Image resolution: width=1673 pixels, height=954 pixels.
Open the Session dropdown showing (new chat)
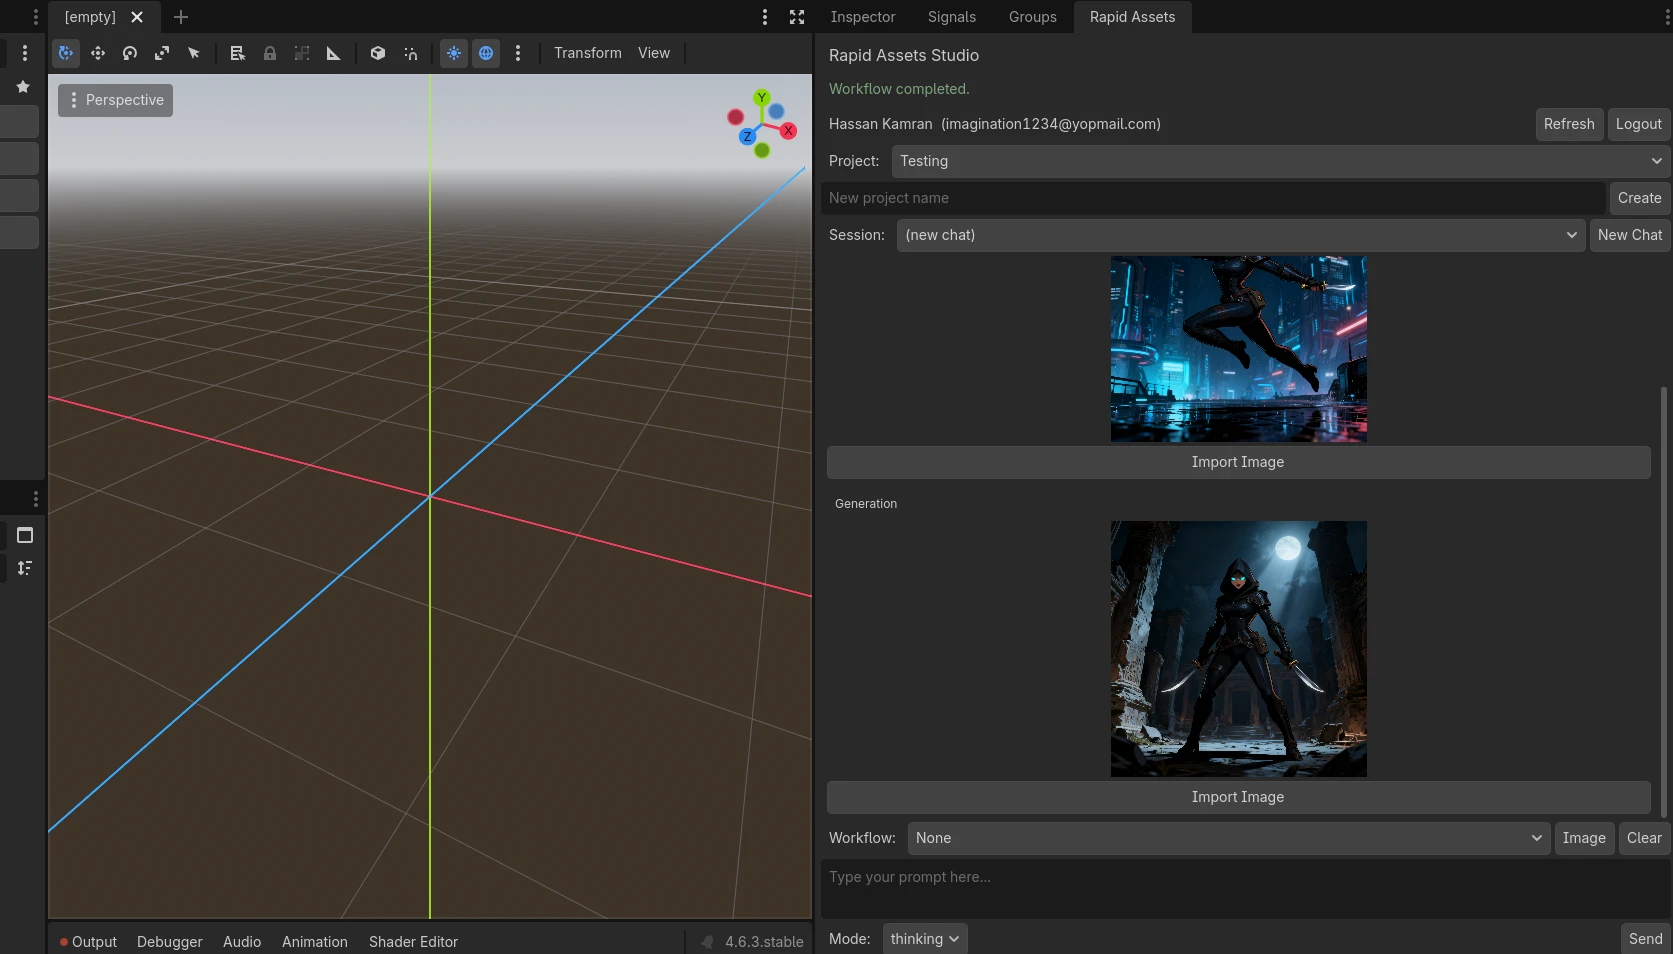pos(1241,235)
